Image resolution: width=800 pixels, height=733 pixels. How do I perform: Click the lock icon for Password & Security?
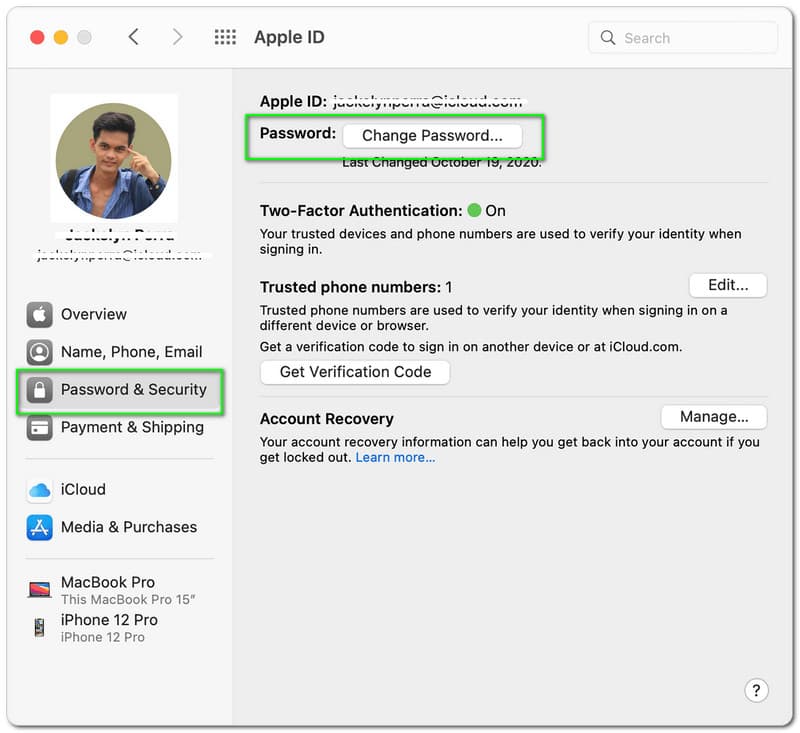[39, 390]
